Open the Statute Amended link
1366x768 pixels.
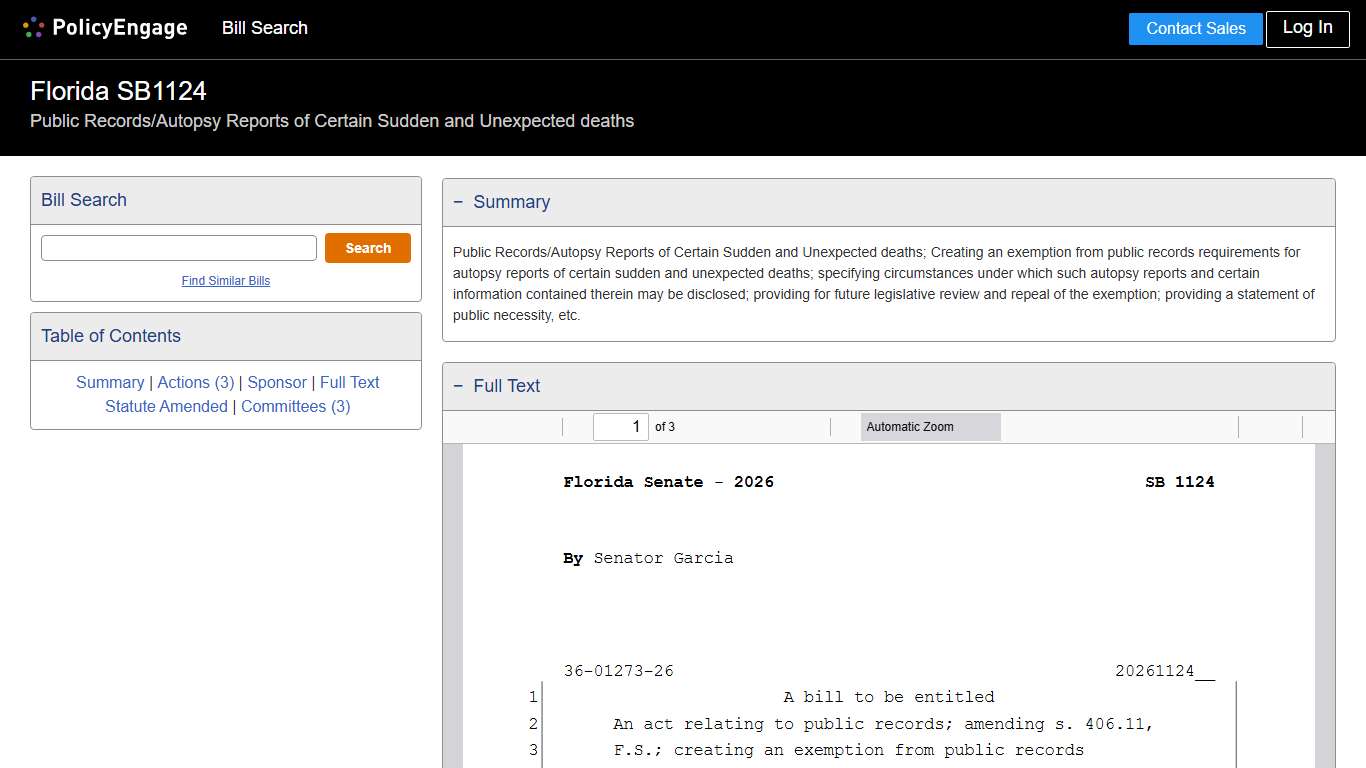[x=166, y=406]
